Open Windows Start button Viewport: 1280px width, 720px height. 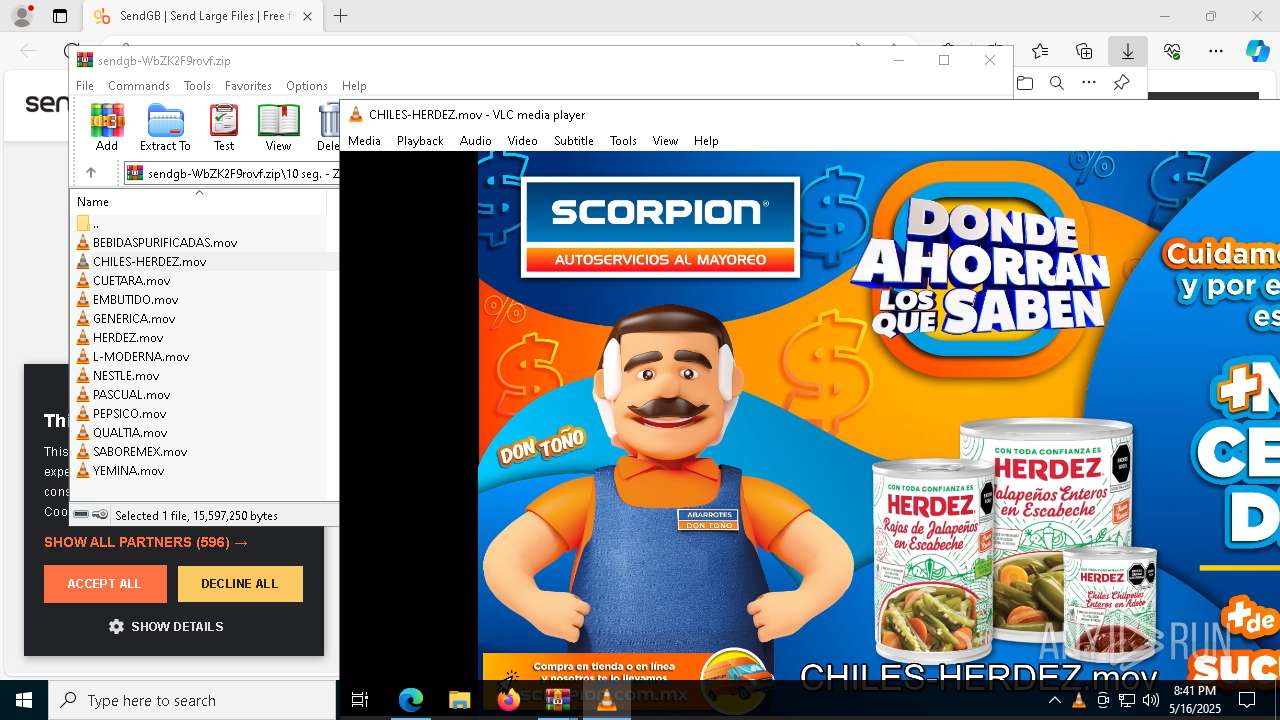(x=24, y=700)
